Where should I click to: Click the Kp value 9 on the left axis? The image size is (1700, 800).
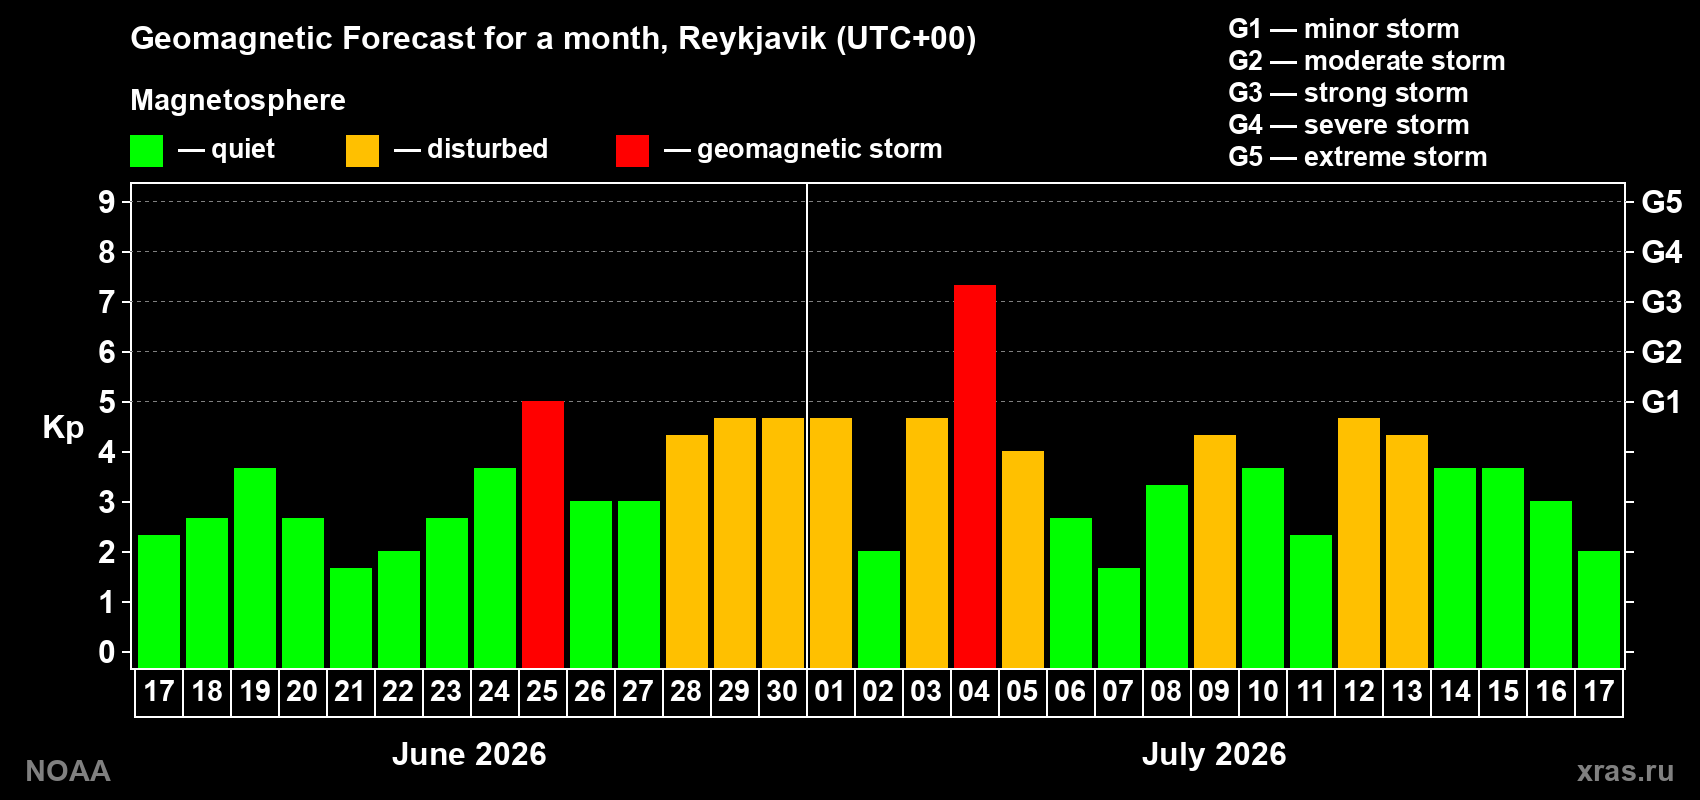(x=107, y=202)
